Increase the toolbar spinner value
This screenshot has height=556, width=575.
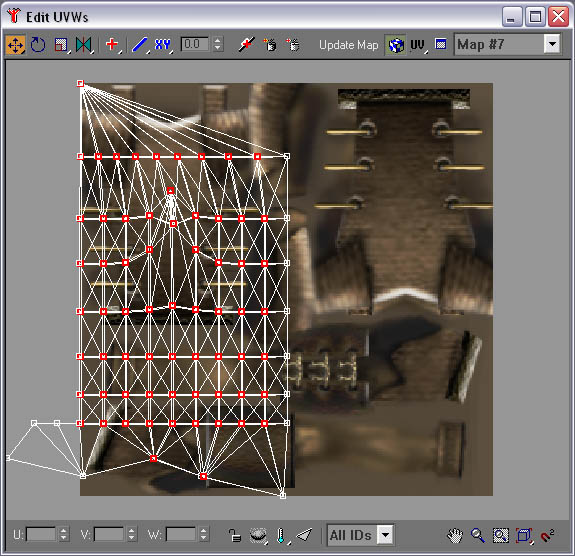point(218,40)
